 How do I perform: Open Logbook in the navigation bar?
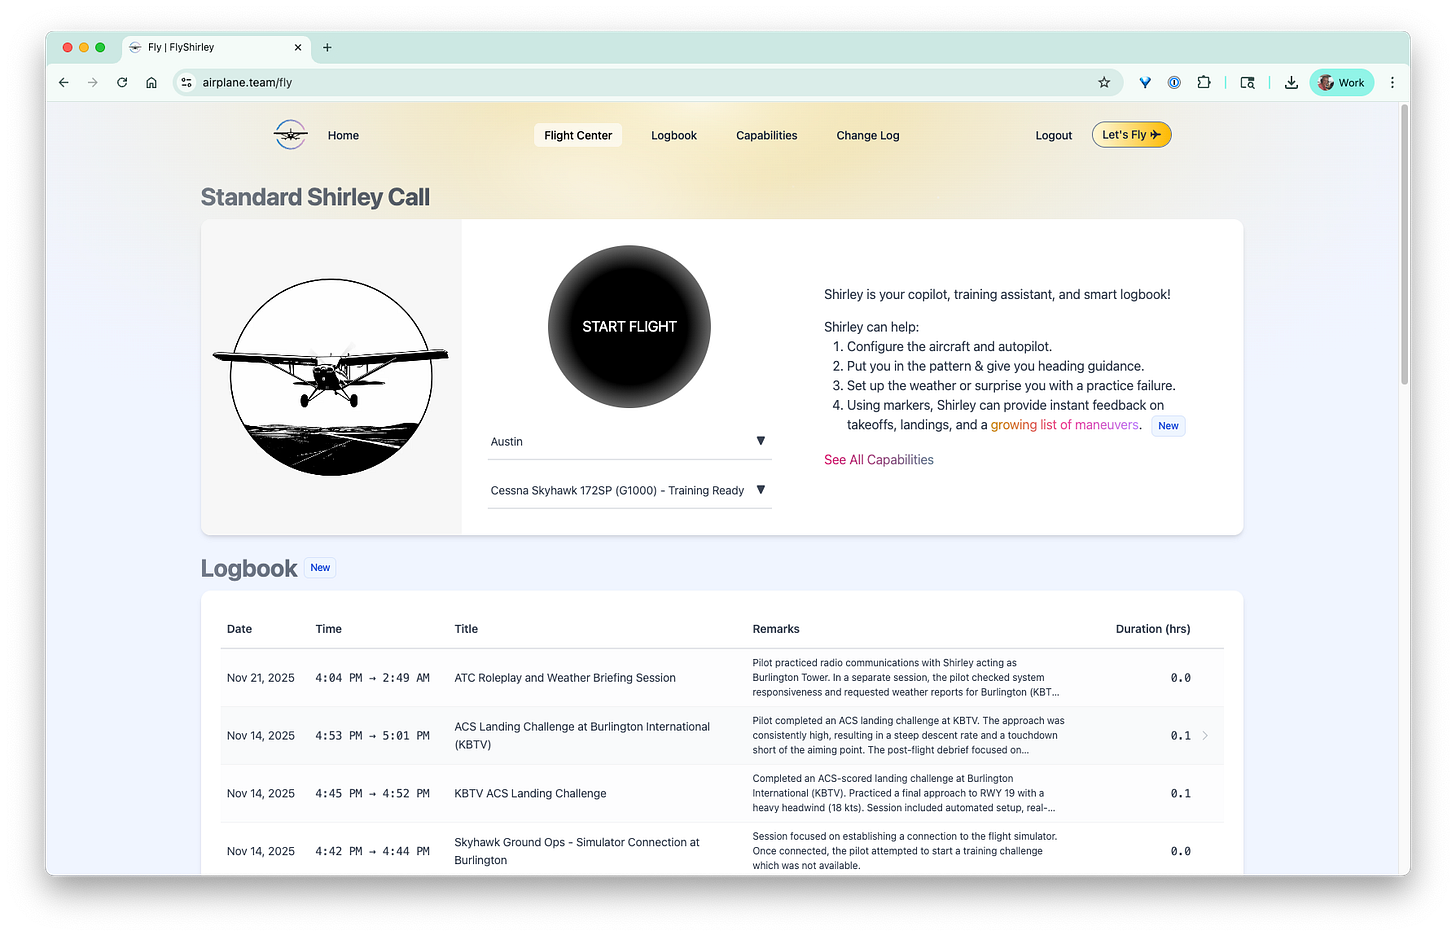coord(674,136)
